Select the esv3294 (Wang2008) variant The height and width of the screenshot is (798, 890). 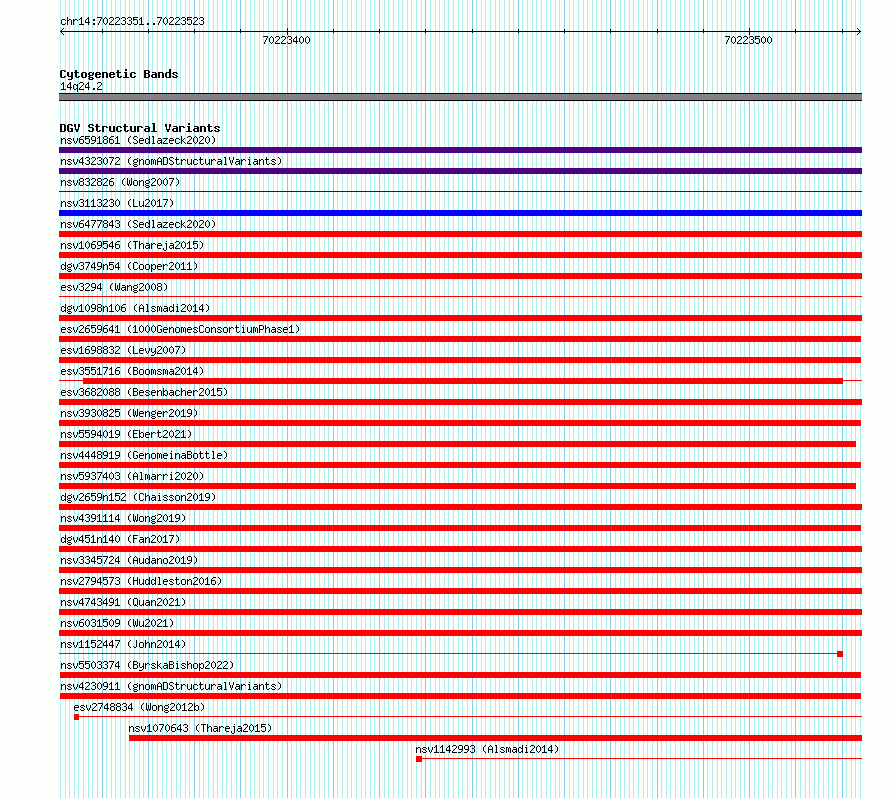[114, 287]
